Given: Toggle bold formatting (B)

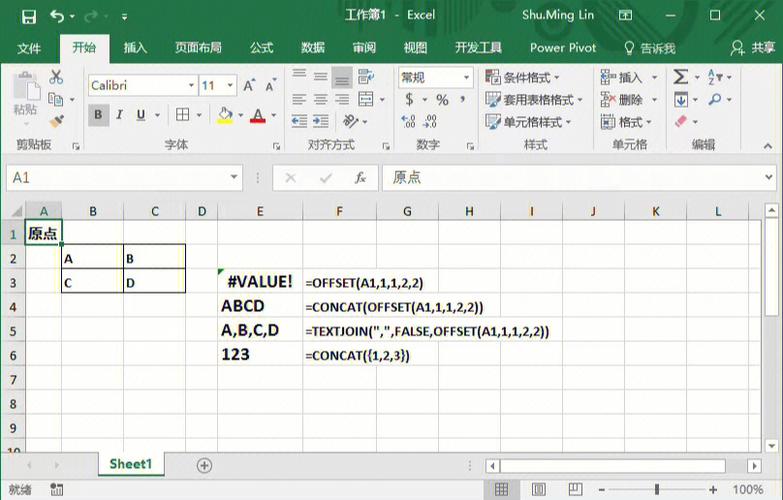Looking at the screenshot, I should (x=98, y=115).
